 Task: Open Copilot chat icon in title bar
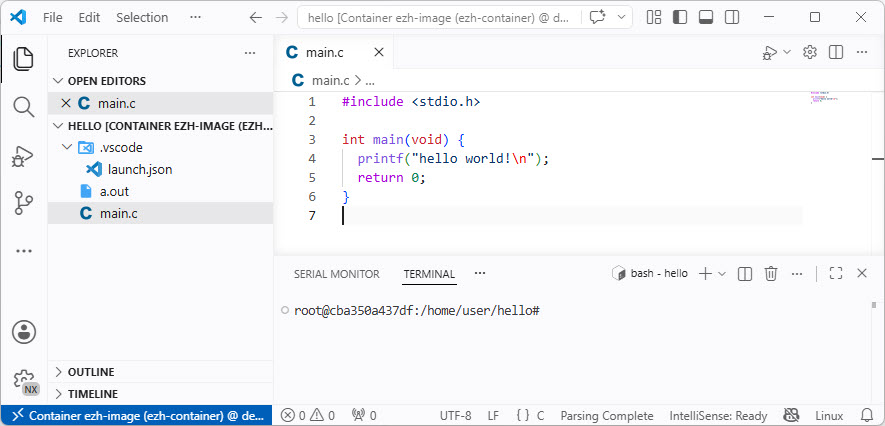[597, 17]
